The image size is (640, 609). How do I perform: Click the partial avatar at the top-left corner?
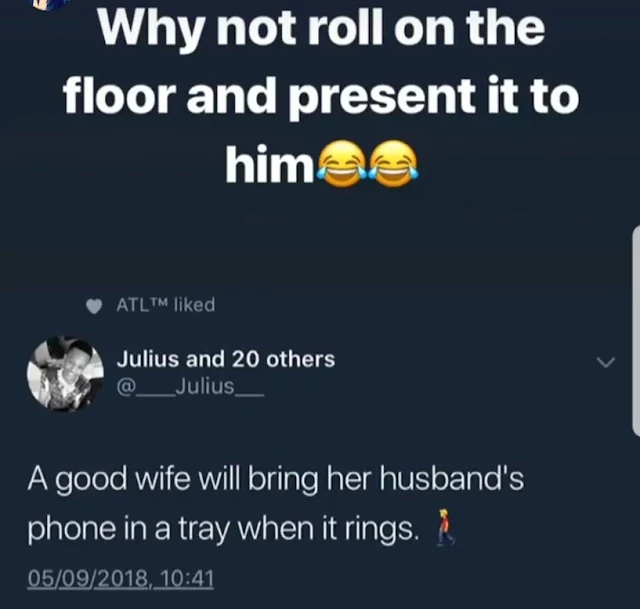coord(51,4)
